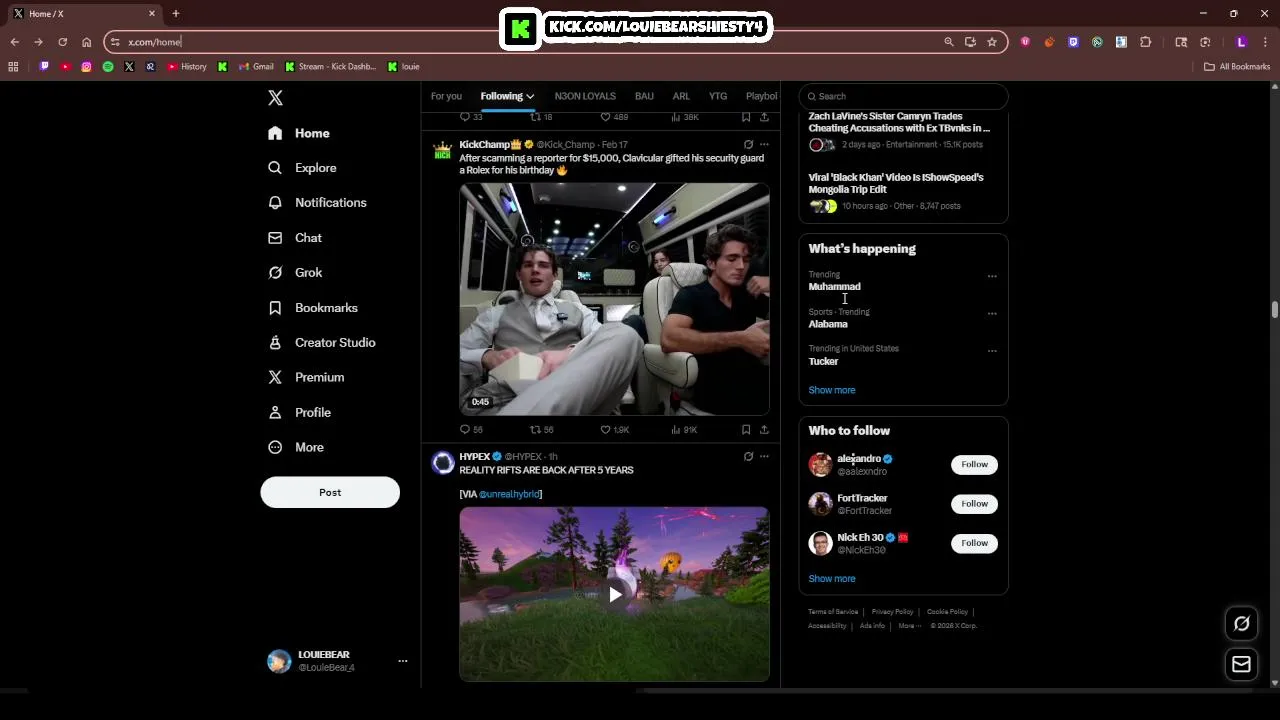Open the @unrealhybrid mention link
Image resolution: width=1280 pixels, height=720 pixels.
tap(509, 494)
